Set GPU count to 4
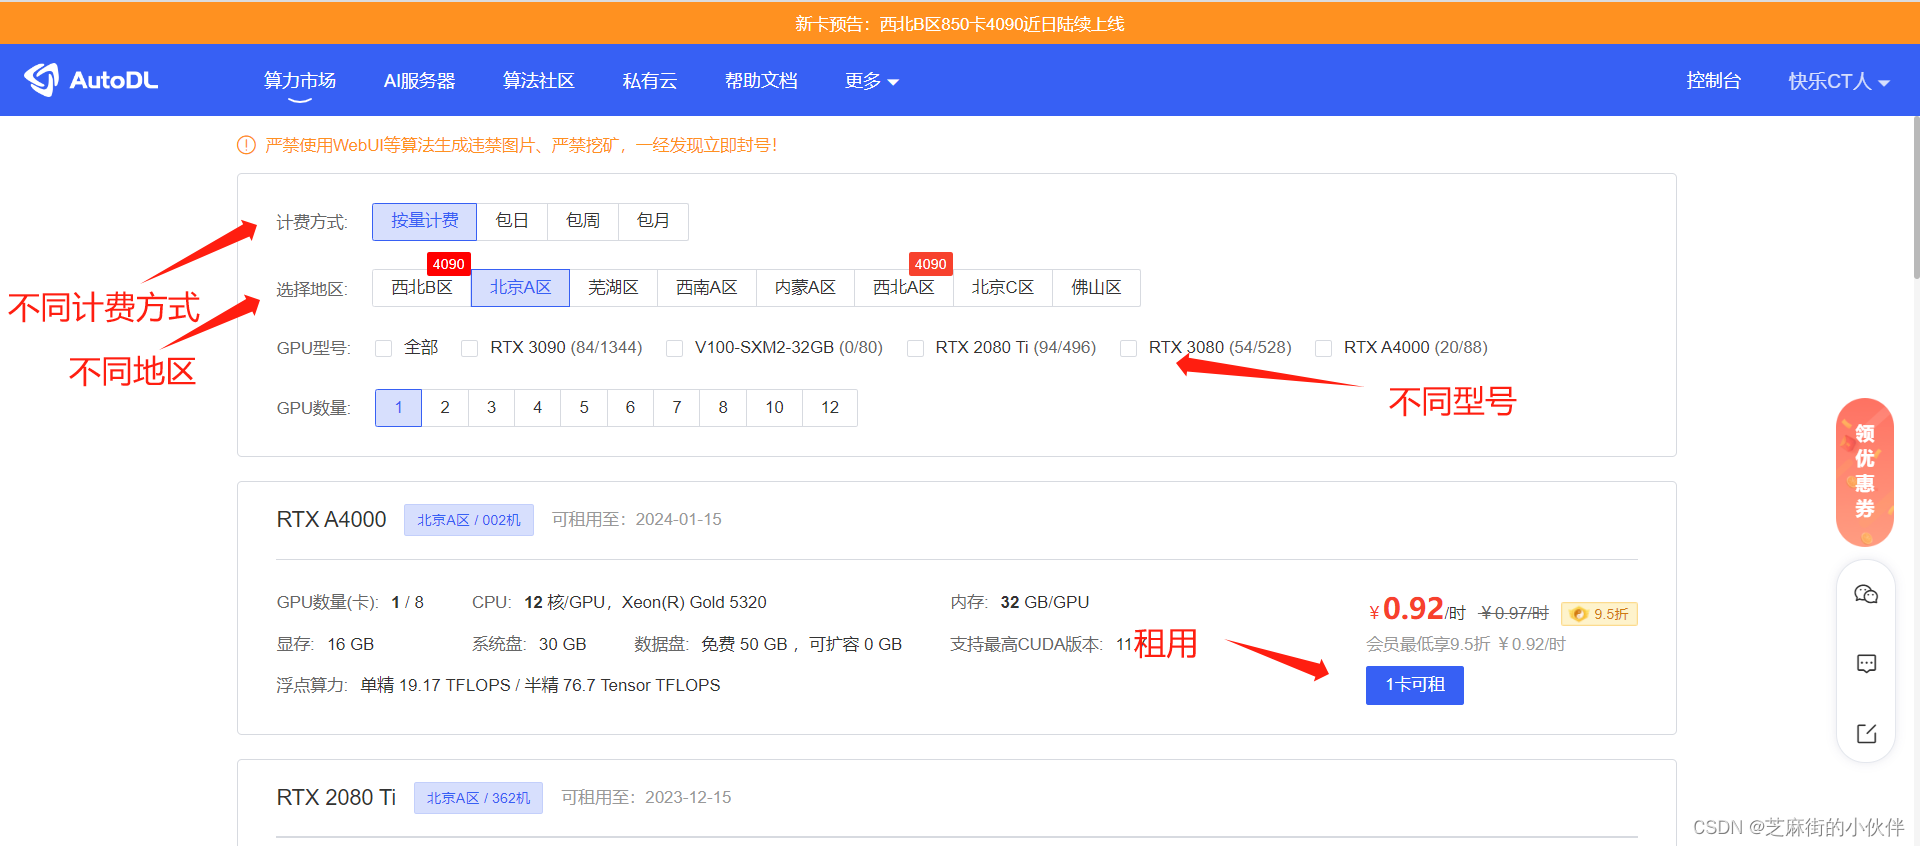 click(x=538, y=408)
